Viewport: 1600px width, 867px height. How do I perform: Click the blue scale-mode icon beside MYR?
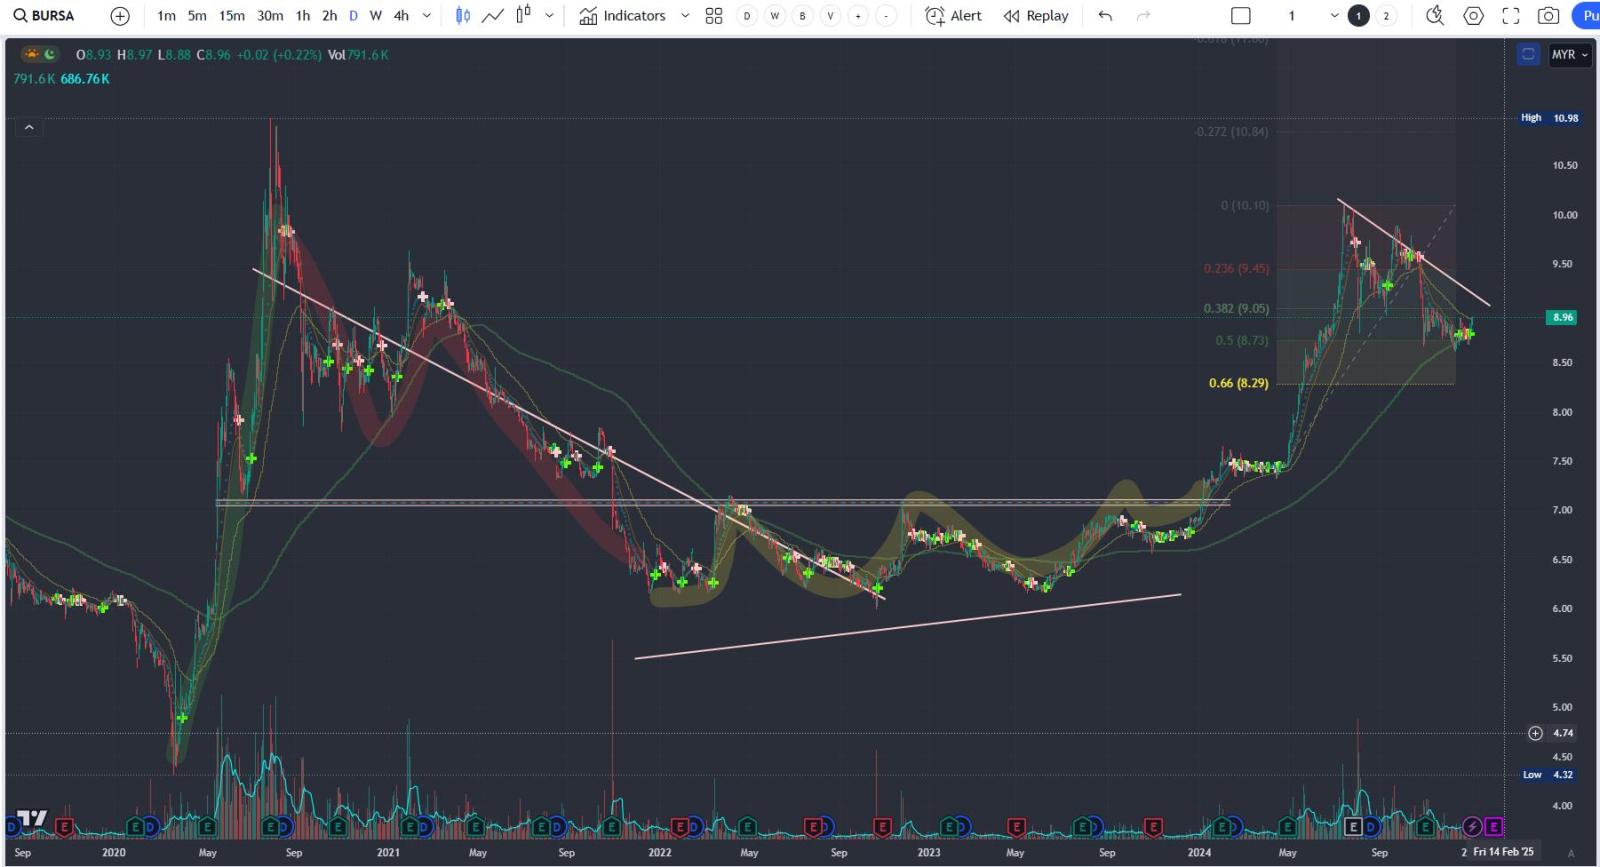1528,55
